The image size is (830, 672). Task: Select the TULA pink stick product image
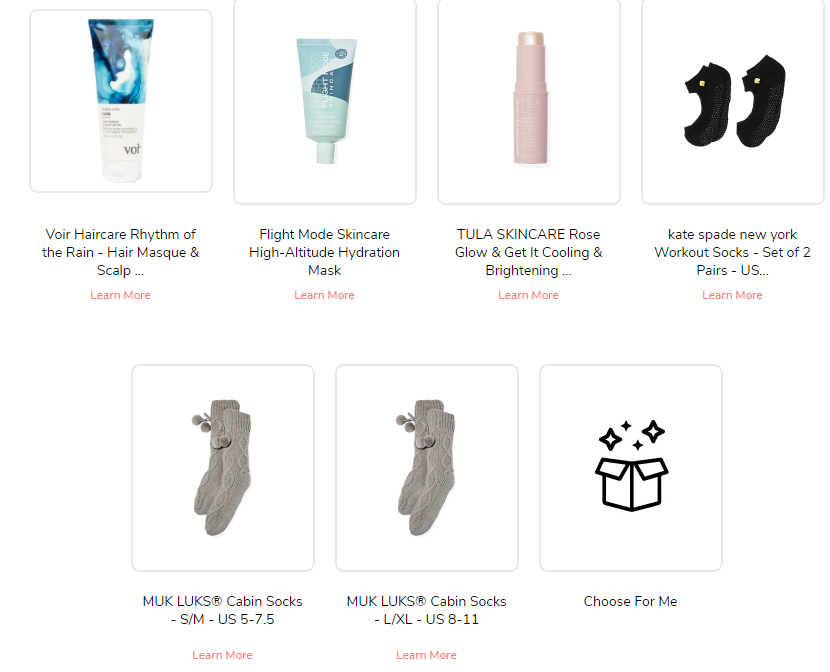point(531,98)
